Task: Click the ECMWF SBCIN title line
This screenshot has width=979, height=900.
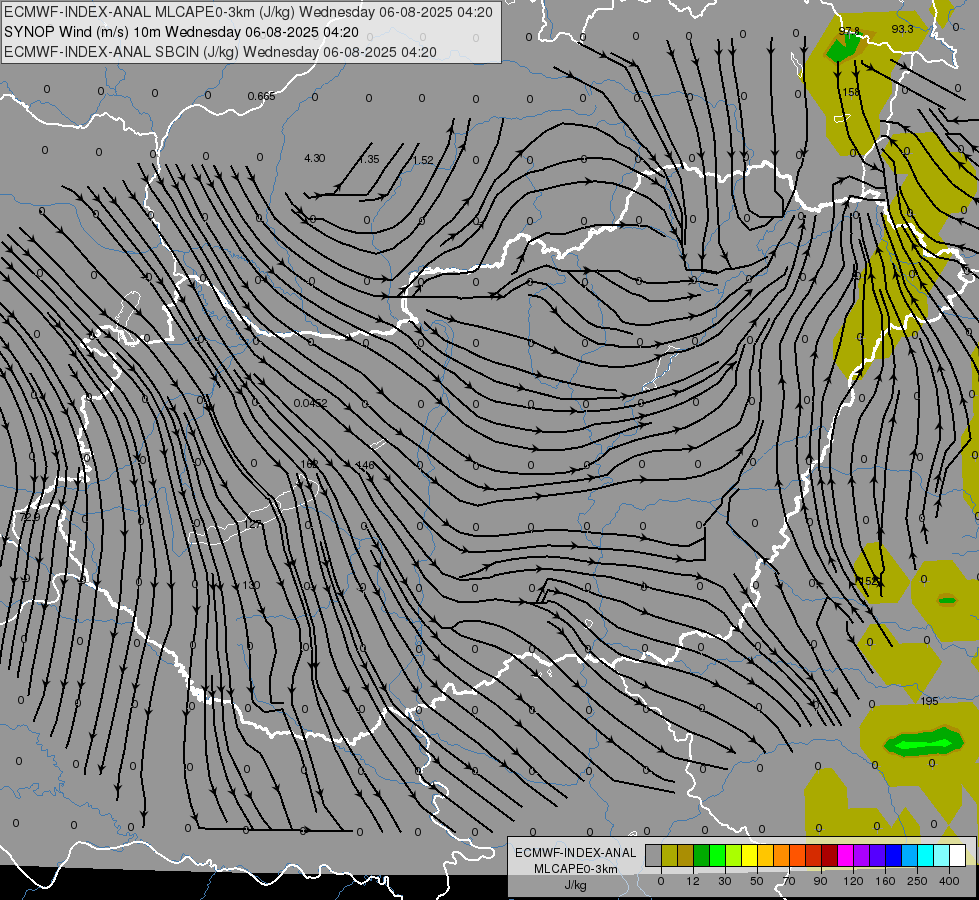Action: click(x=220, y=52)
